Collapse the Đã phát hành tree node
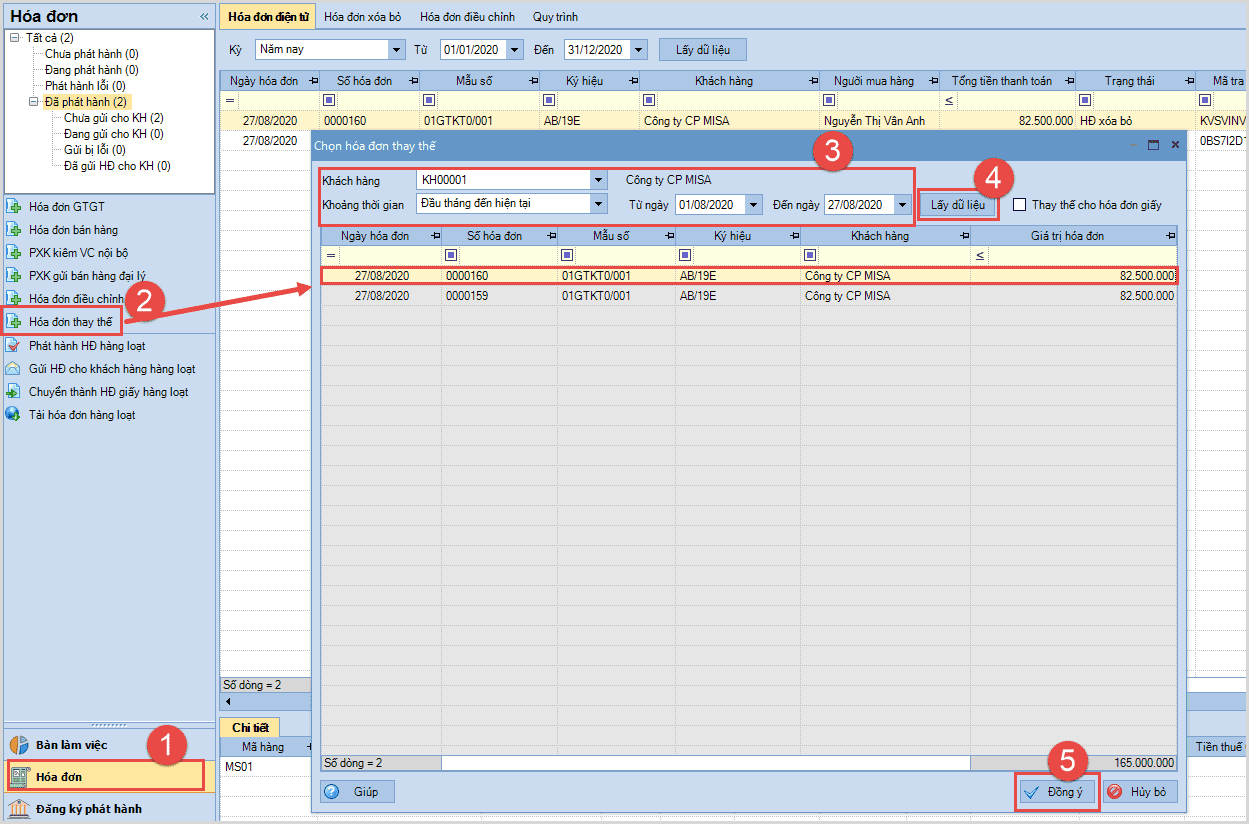The width and height of the screenshot is (1249, 824). coord(33,102)
